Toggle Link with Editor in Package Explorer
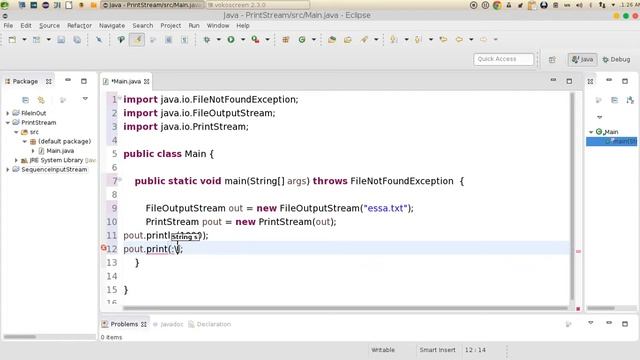 (41, 100)
